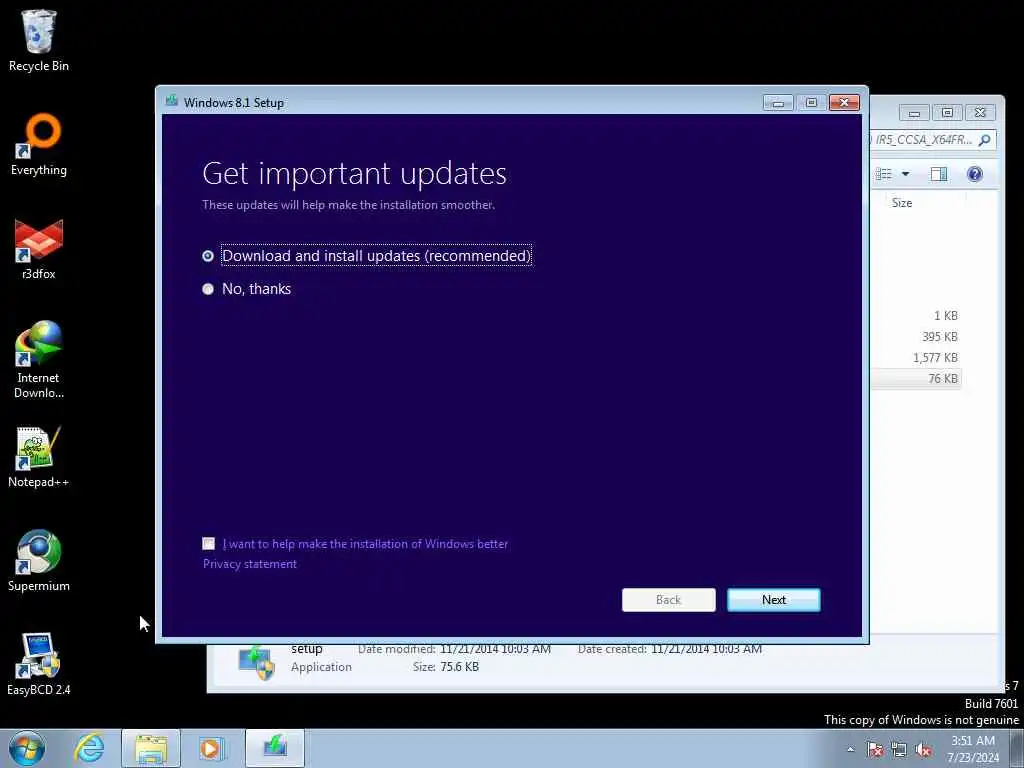Maximize the Windows 8.1 Setup window
Viewport: 1024px width, 768px height.
(x=811, y=103)
